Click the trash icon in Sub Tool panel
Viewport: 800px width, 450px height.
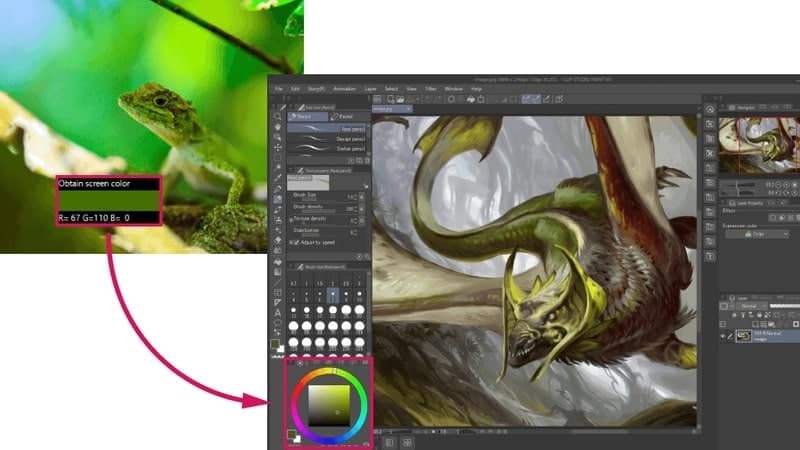tap(367, 160)
